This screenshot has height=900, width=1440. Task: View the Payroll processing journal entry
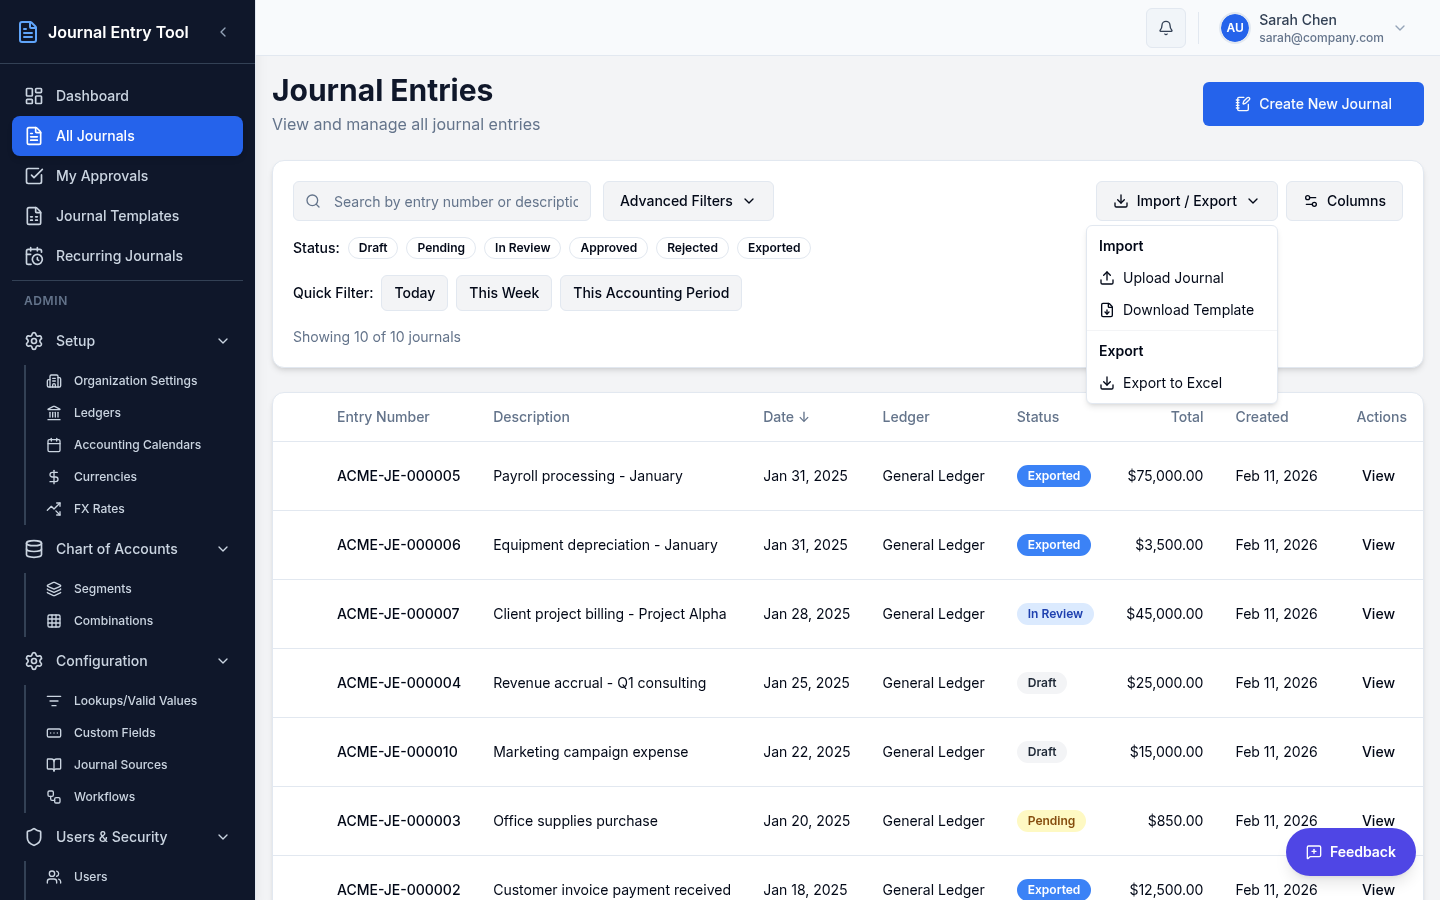click(x=1377, y=476)
